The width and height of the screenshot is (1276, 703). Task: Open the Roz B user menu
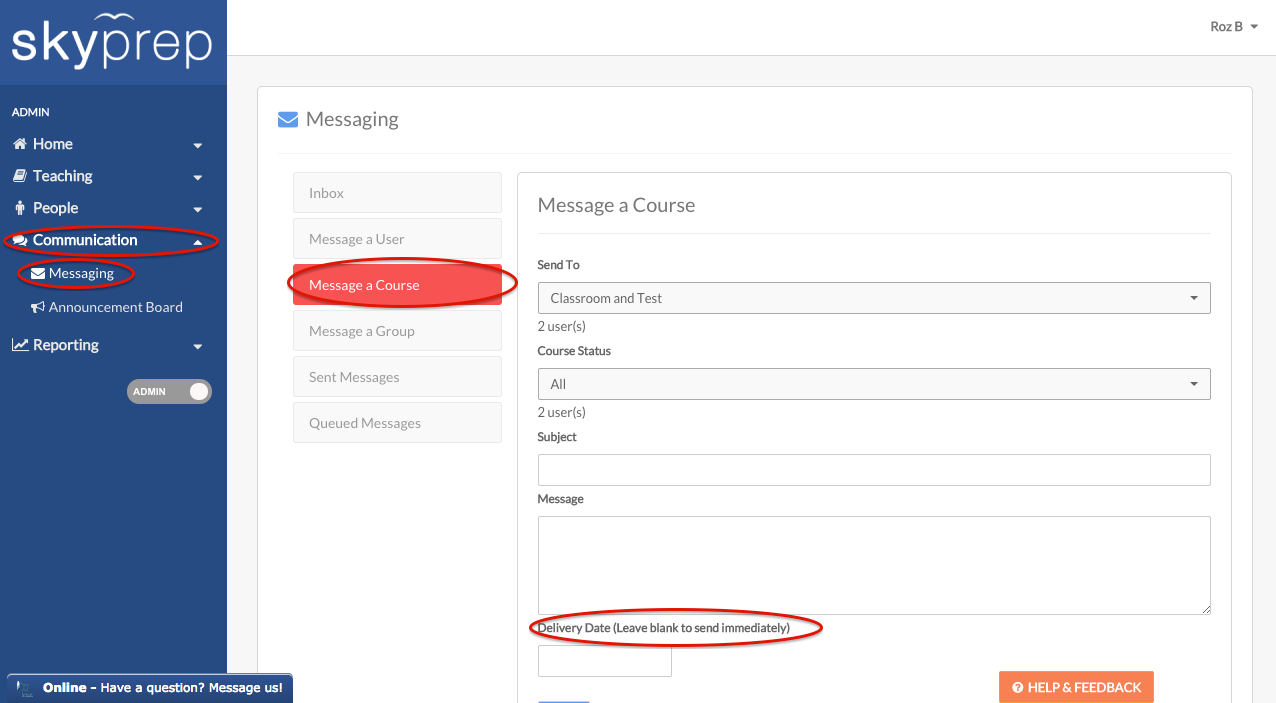1233,27
